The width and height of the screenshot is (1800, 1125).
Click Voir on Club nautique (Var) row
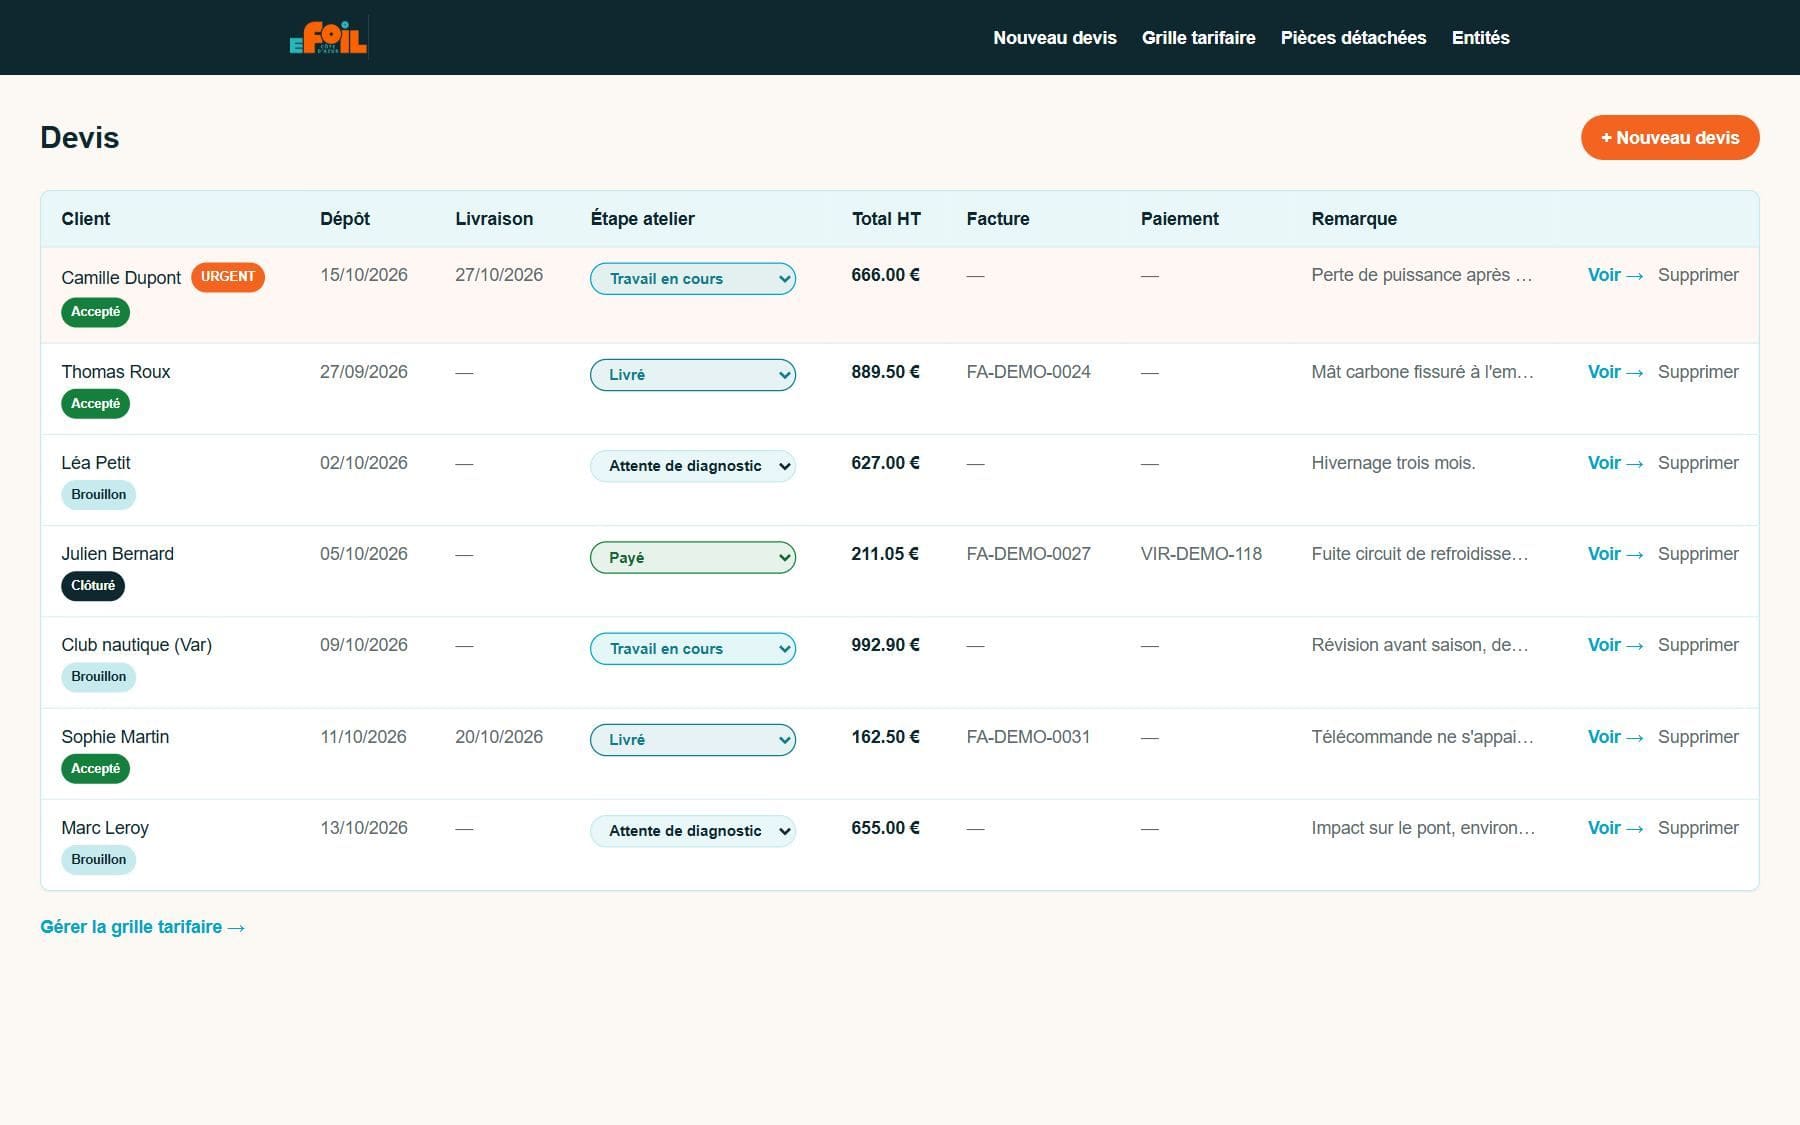click(x=1615, y=645)
